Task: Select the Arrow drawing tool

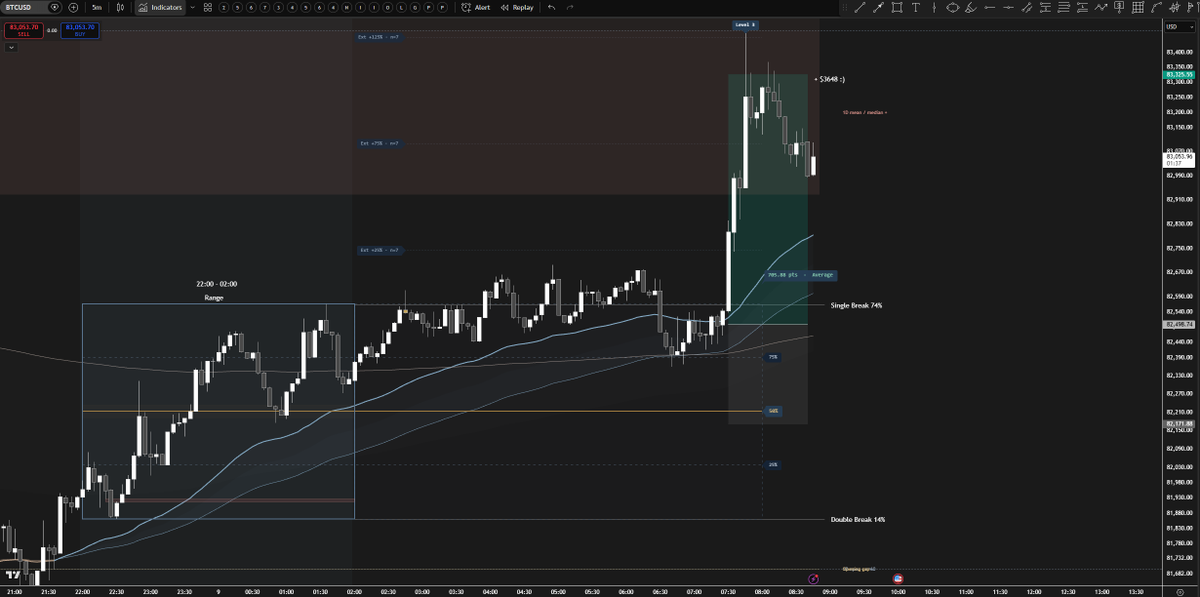Action: click(878, 7)
